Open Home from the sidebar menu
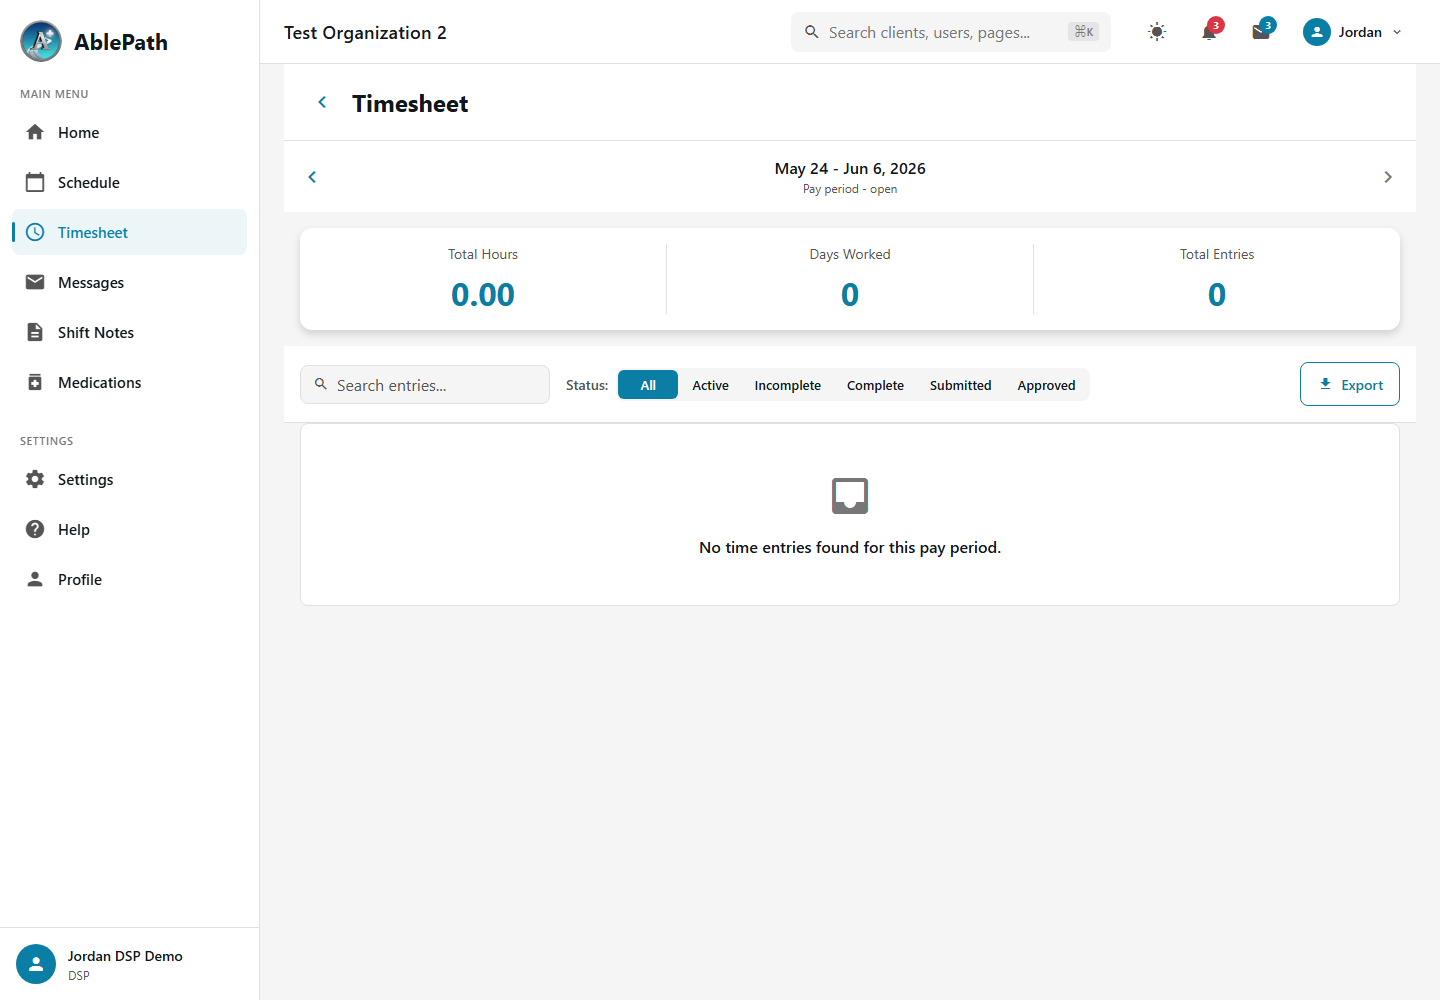Viewport: 1440px width, 1000px height. tap(129, 132)
